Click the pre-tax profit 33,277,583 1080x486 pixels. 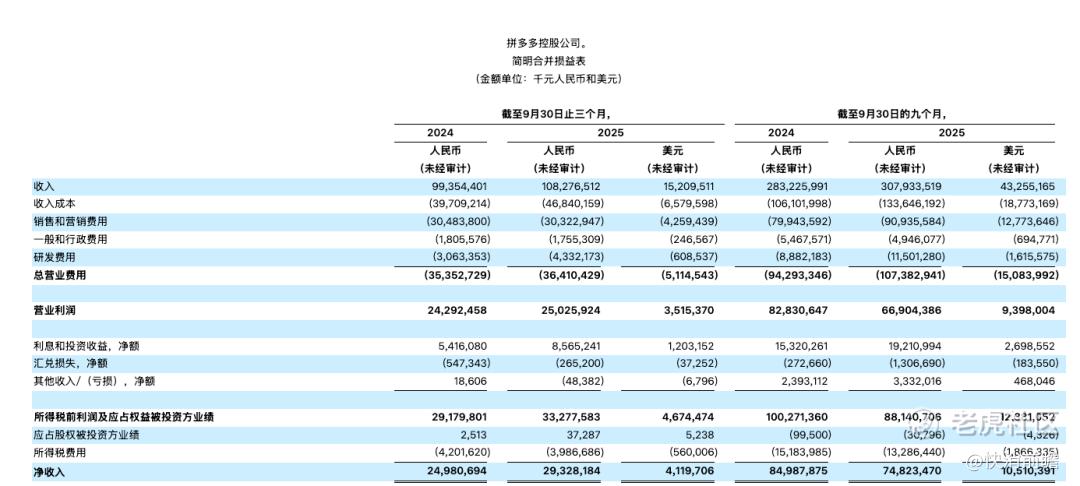click(570, 417)
